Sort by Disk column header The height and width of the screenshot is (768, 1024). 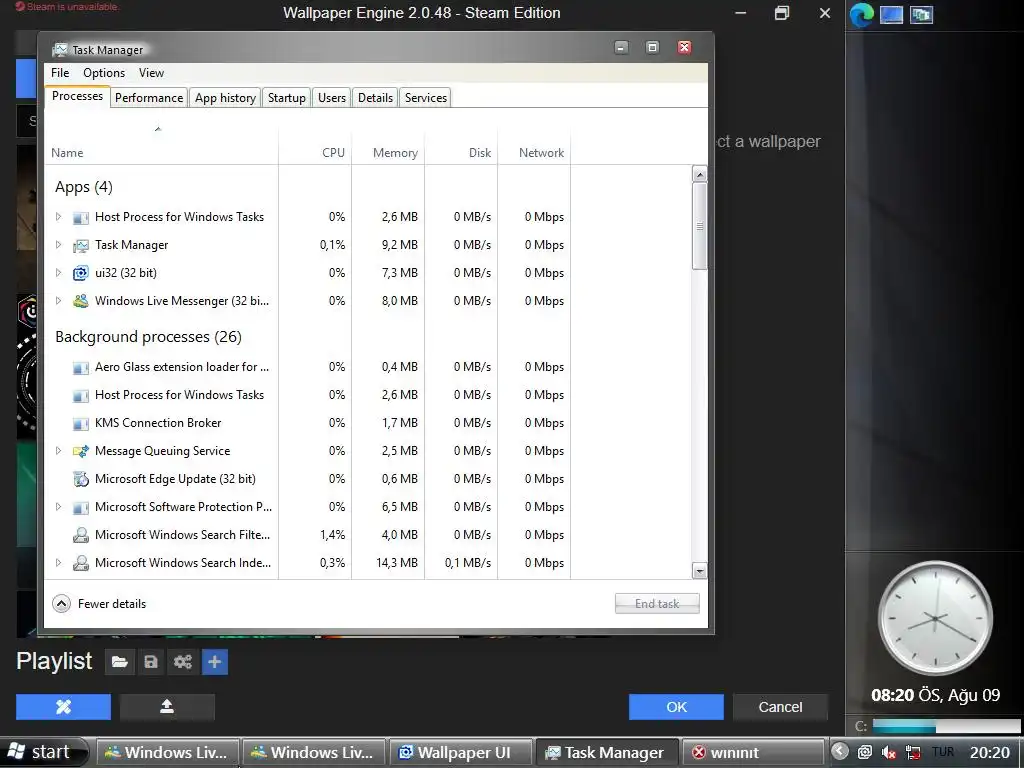click(462, 147)
